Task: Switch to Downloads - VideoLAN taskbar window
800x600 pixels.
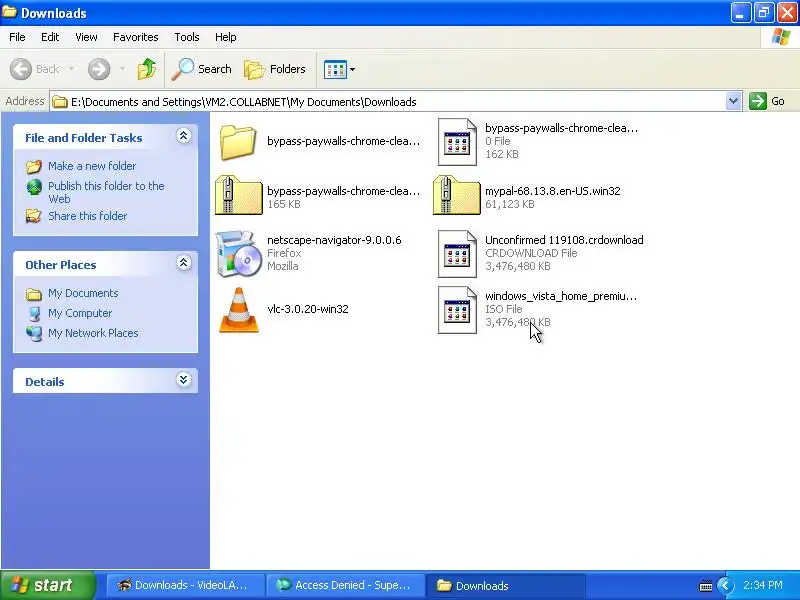Action: point(185,585)
